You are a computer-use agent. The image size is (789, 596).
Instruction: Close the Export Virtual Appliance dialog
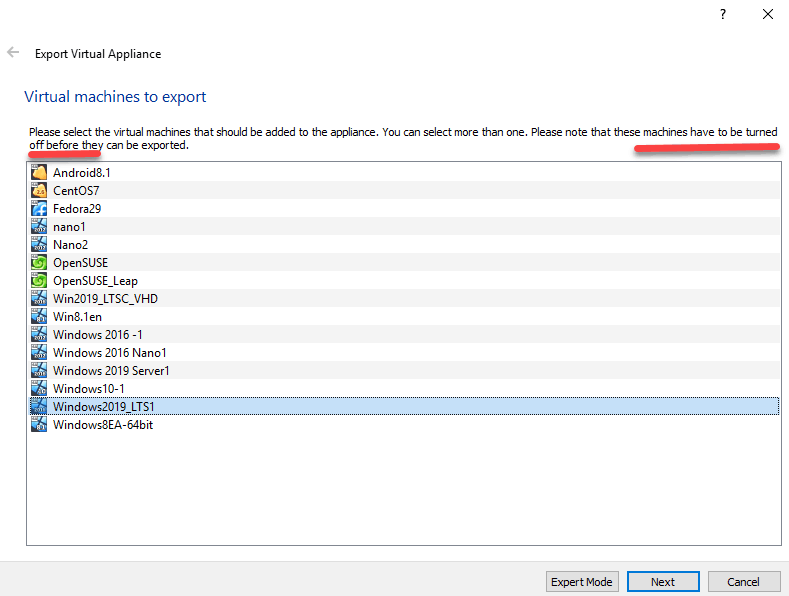tap(768, 14)
